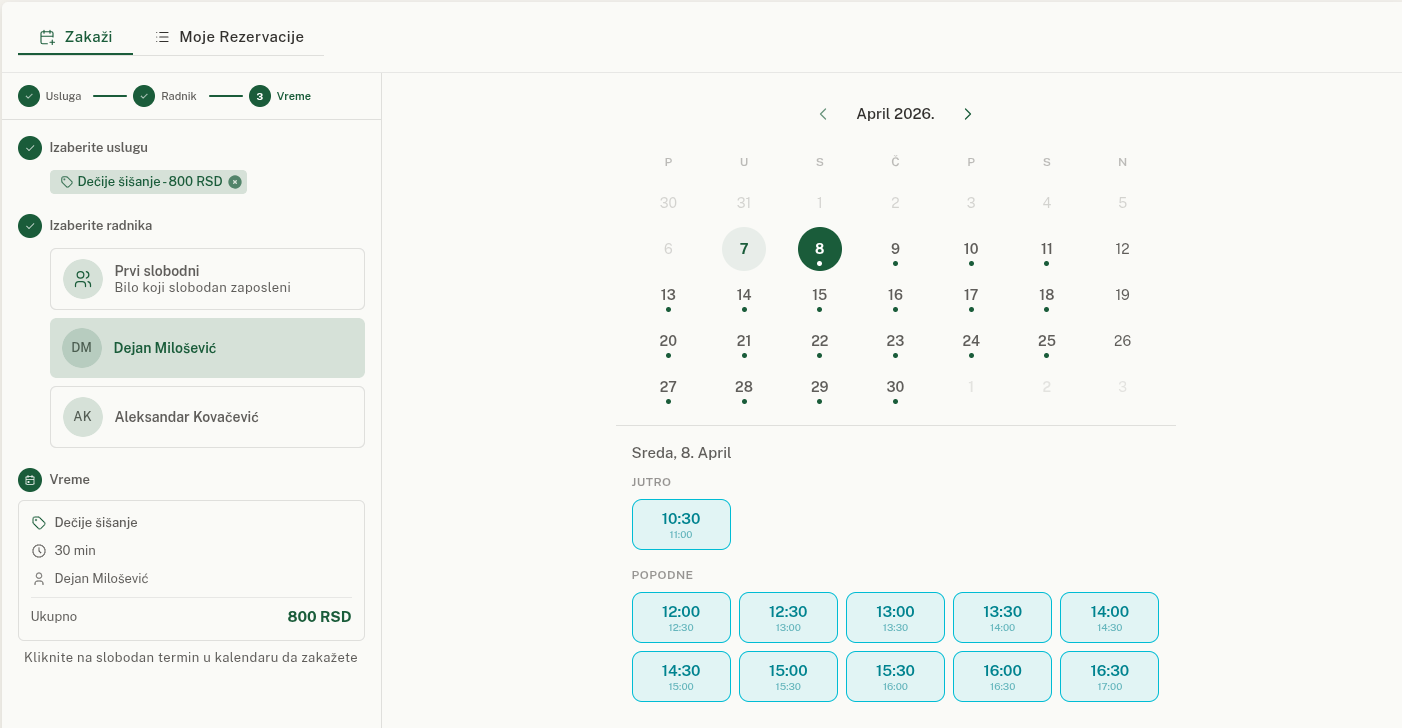Image resolution: width=1402 pixels, height=728 pixels.
Task: Click the Prvi slobodni group icon
Action: tap(82, 279)
